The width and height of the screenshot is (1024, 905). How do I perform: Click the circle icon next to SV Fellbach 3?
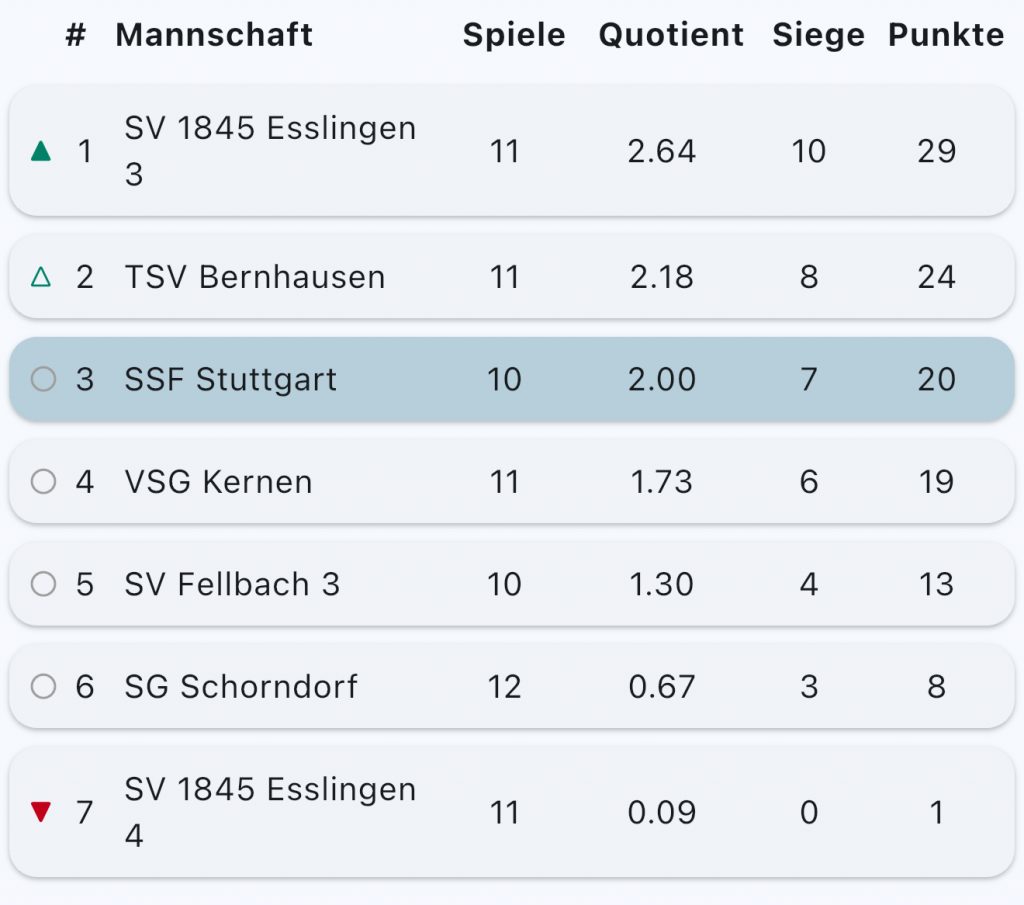(43, 584)
